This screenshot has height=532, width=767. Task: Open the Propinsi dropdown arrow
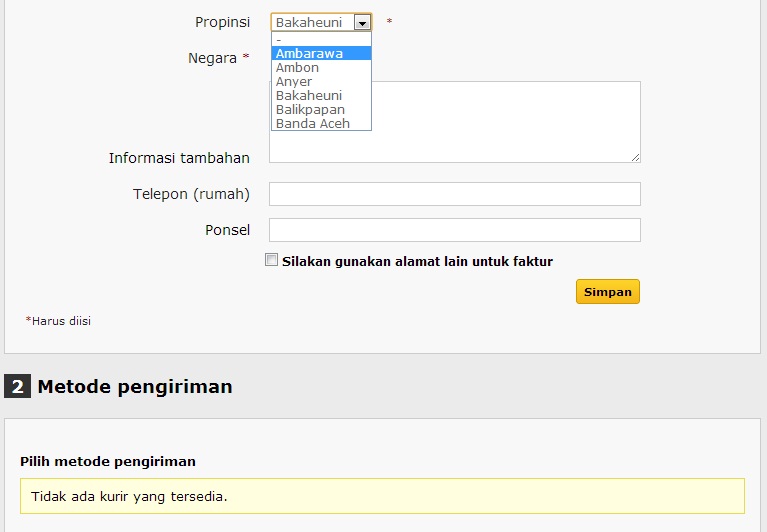coord(362,22)
